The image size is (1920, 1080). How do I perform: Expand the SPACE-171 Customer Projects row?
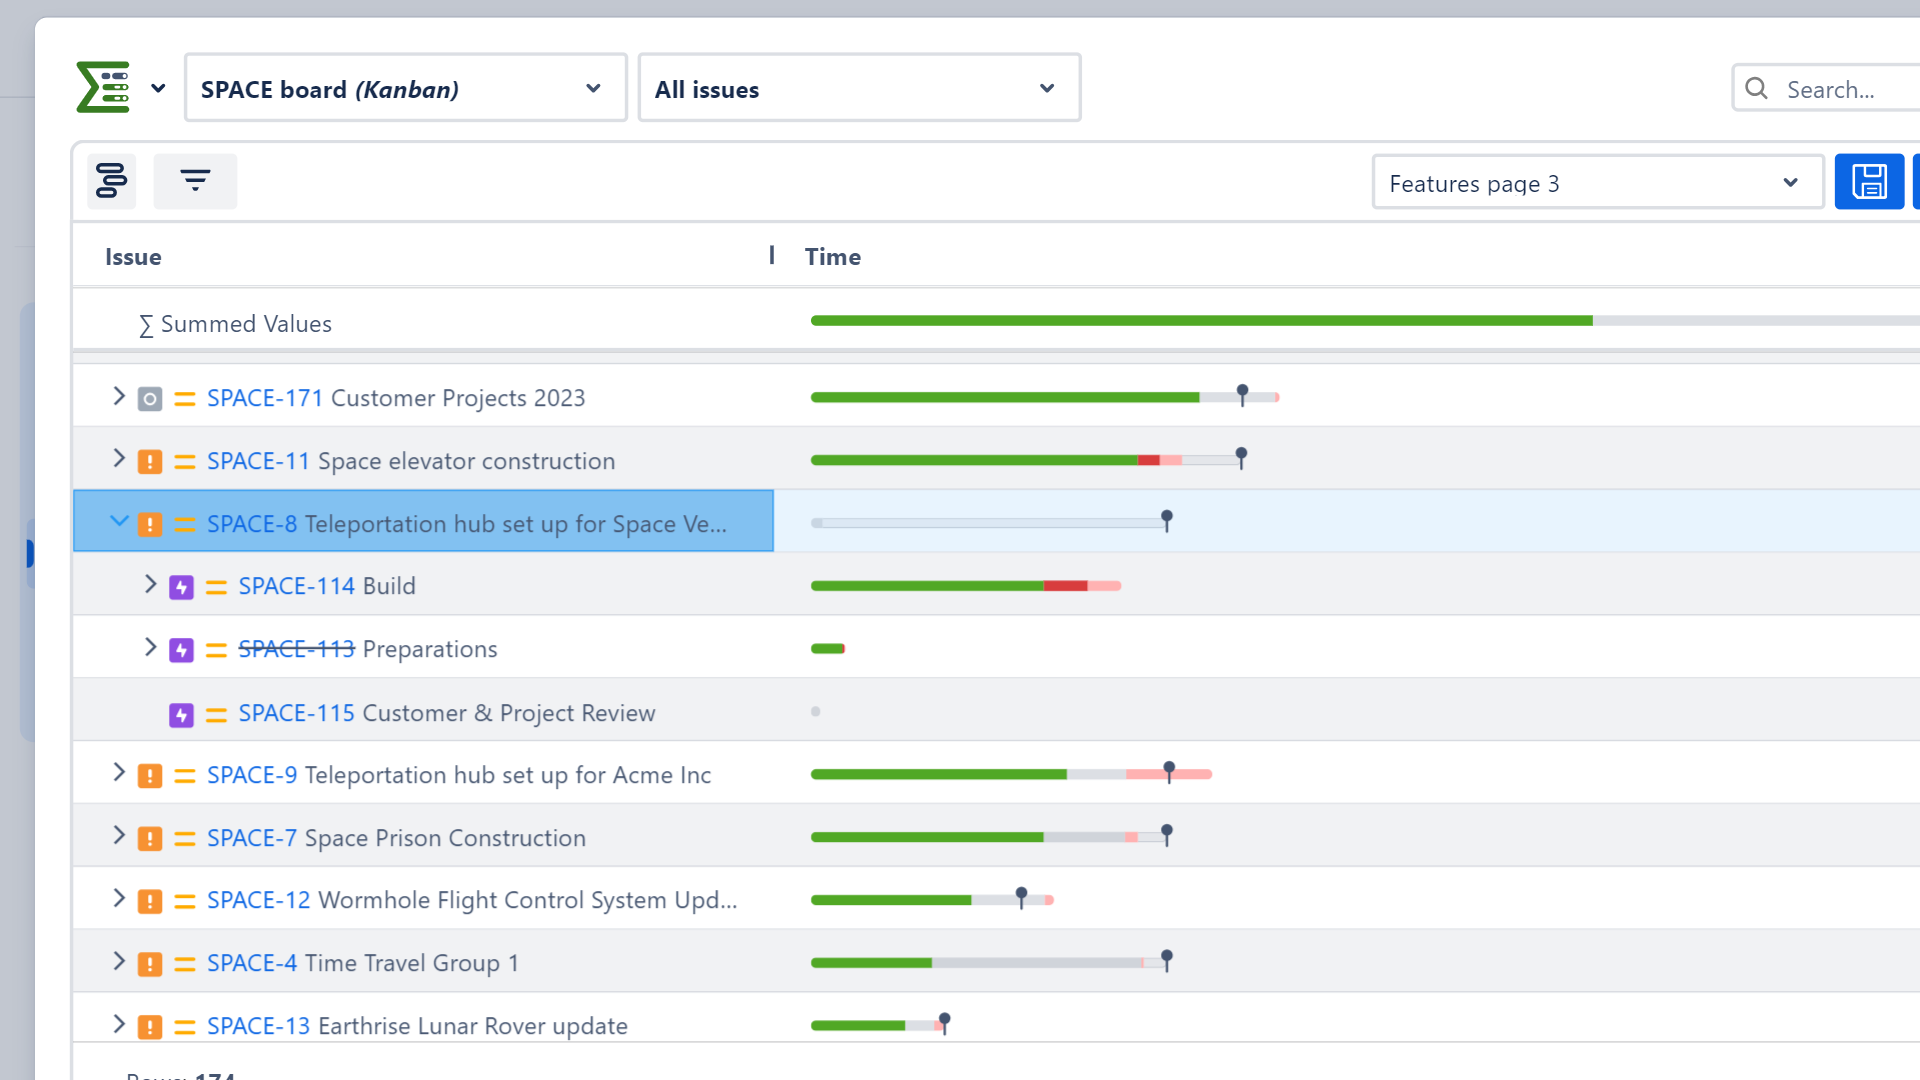(119, 397)
